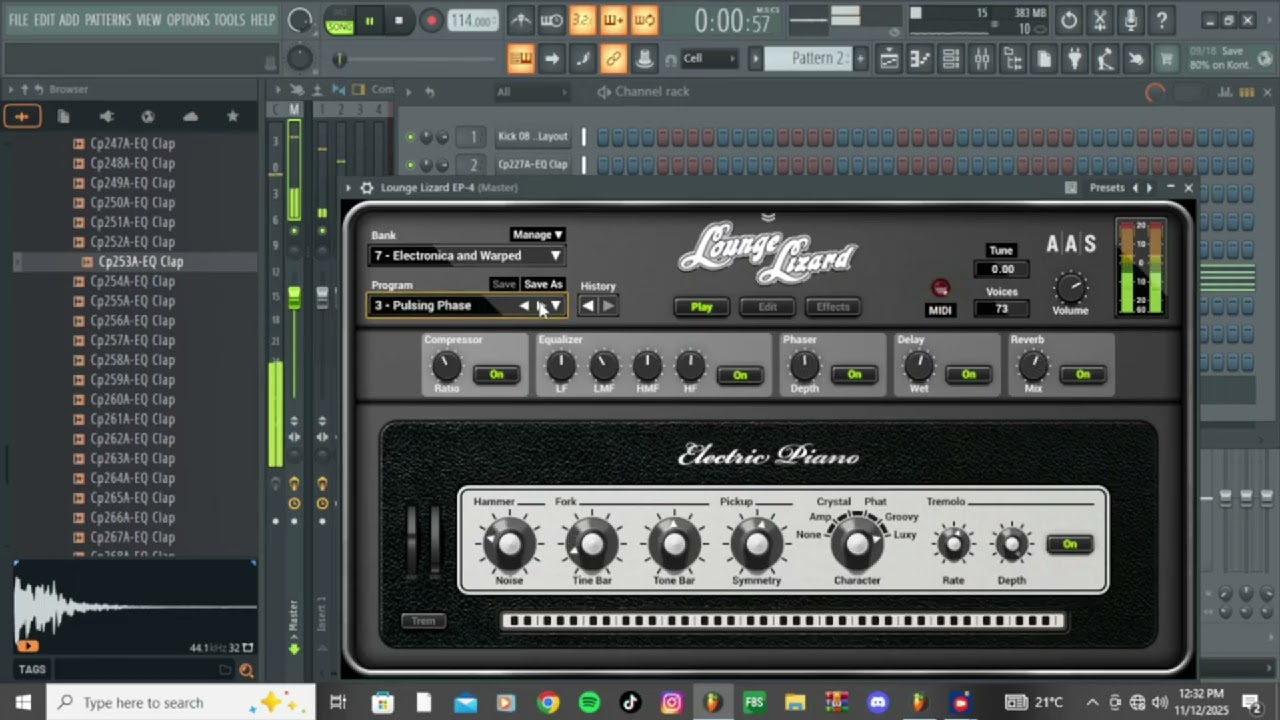Go to previous program arrow
Image resolution: width=1280 pixels, height=720 pixels.
click(524, 306)
